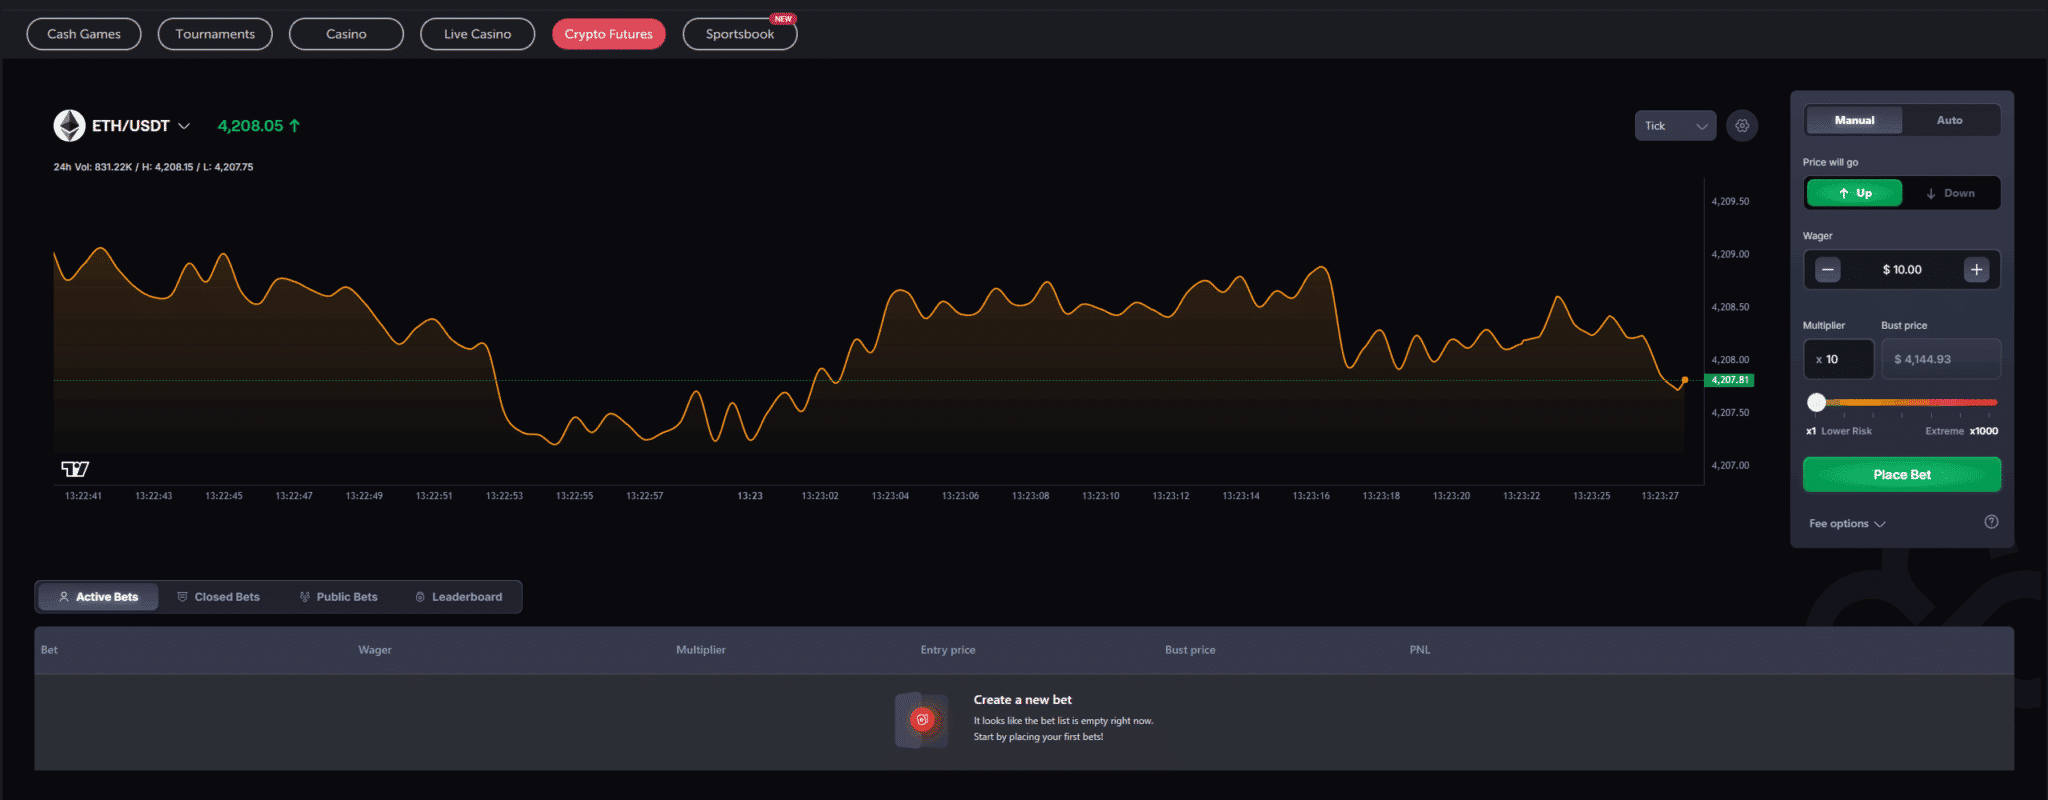Viewport: 2048px width, 800px height.
Task: Increase wager with the plus button
Action: [1976, 270]
